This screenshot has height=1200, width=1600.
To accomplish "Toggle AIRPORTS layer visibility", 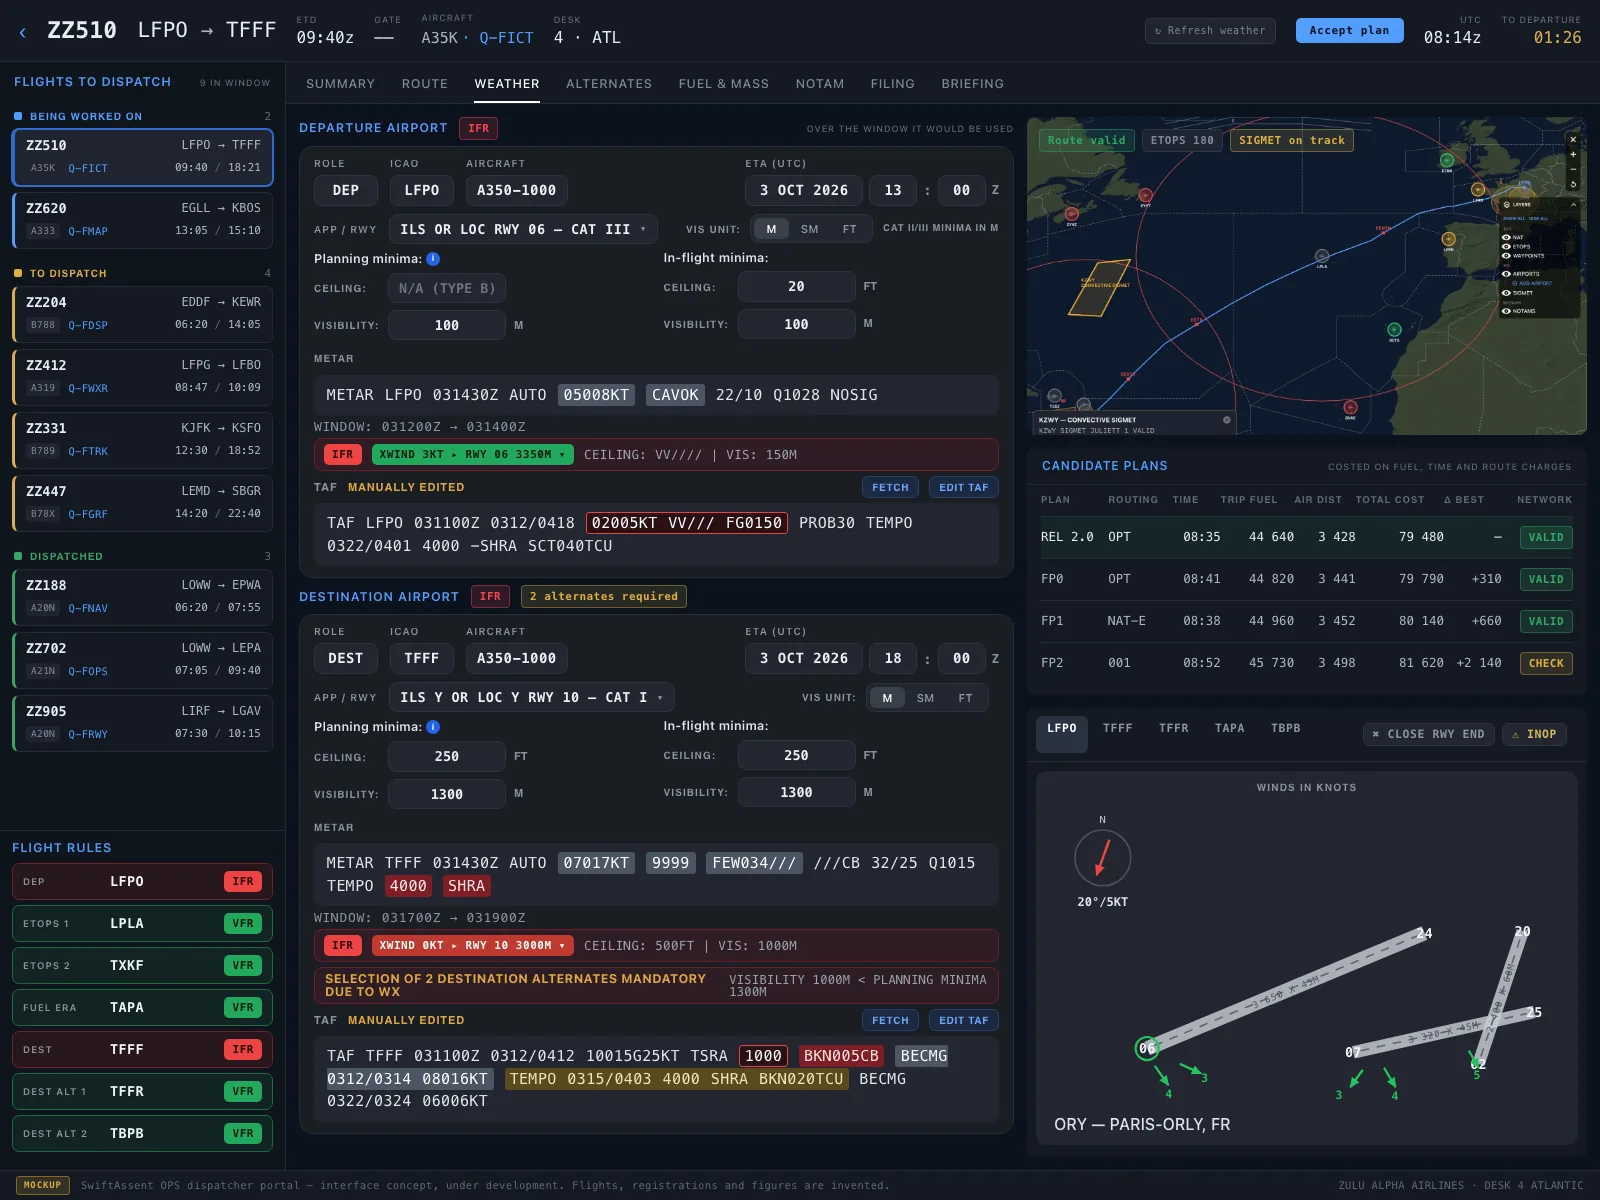I will tap(1506, 274).
